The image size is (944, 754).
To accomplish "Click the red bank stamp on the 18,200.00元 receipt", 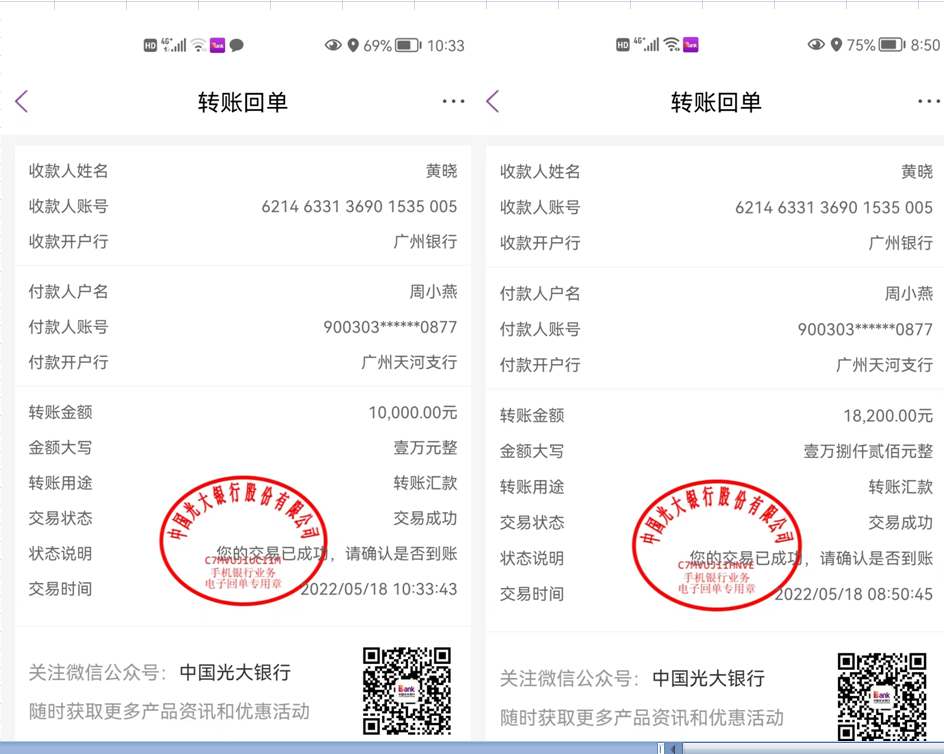I will tap(716, 545).
